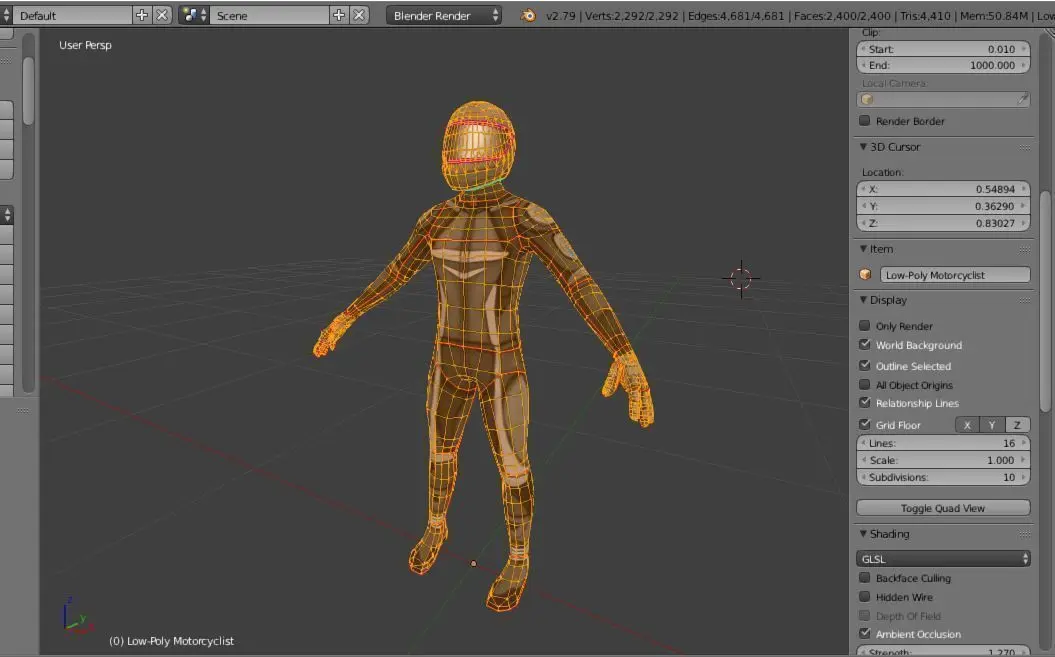Click the Toggle Quad View button
The width and height of the screenshot is (1055, 657).
click(943, 508)
